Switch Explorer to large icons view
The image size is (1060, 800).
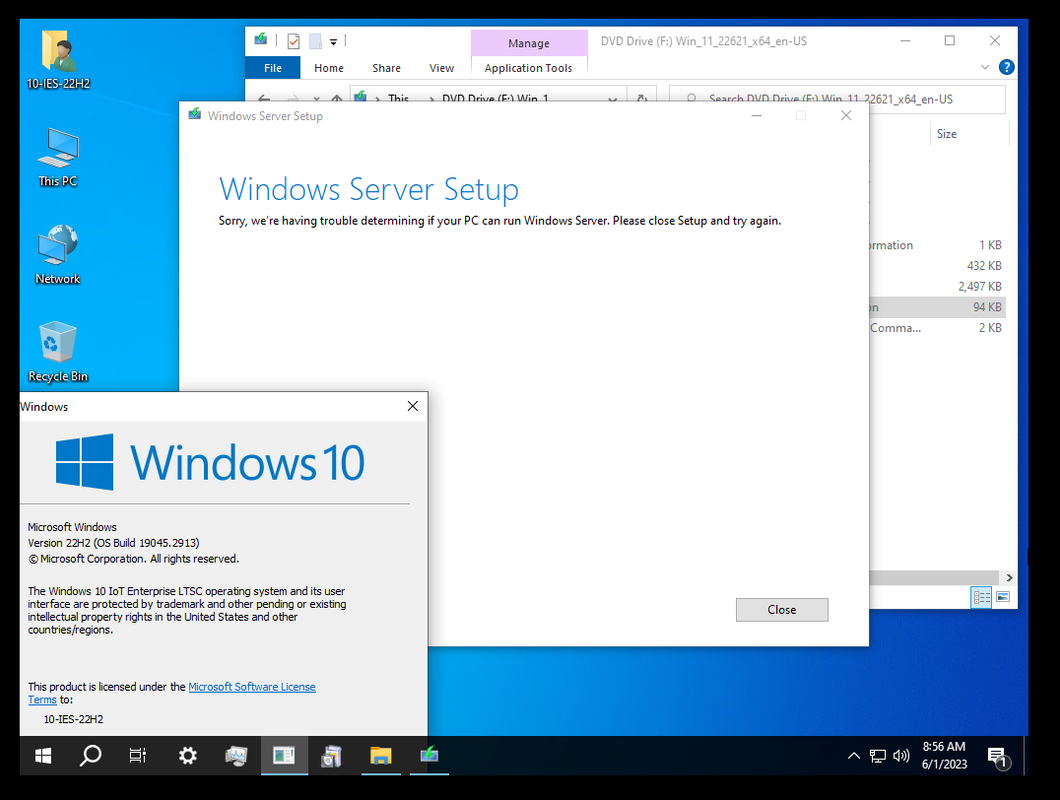pyautogui.click(x=1003, y=597)
